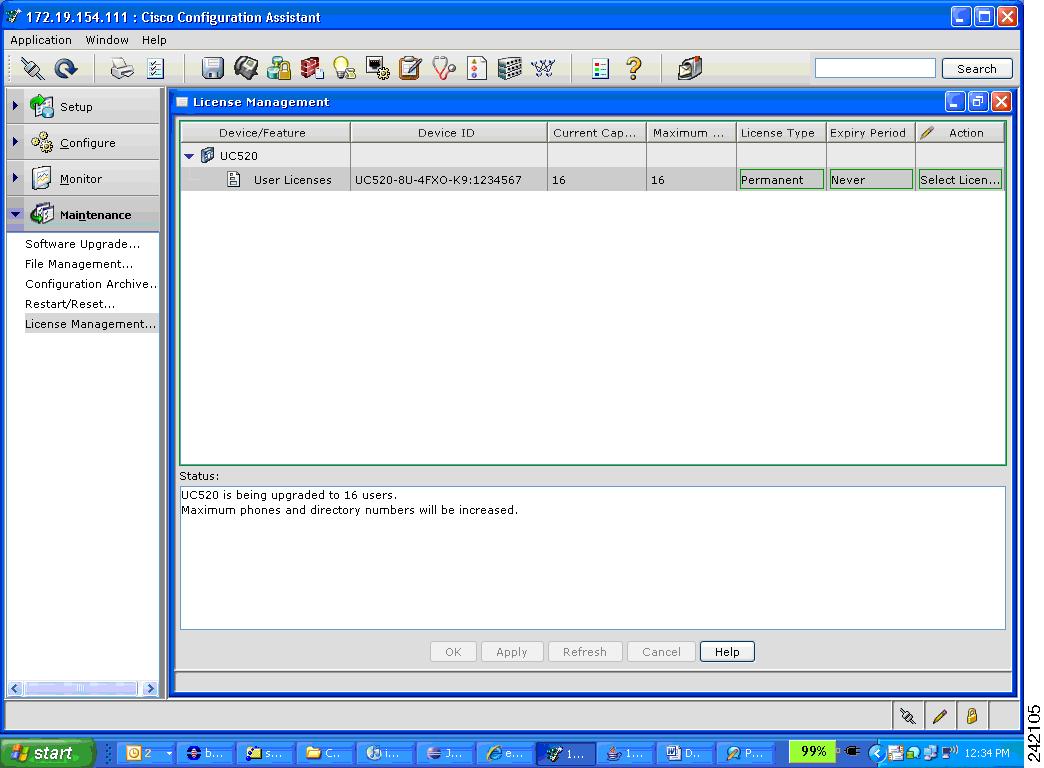Screen dimensions: 1044x768
Task: Click the Search input field
Action: click(874, 68)
